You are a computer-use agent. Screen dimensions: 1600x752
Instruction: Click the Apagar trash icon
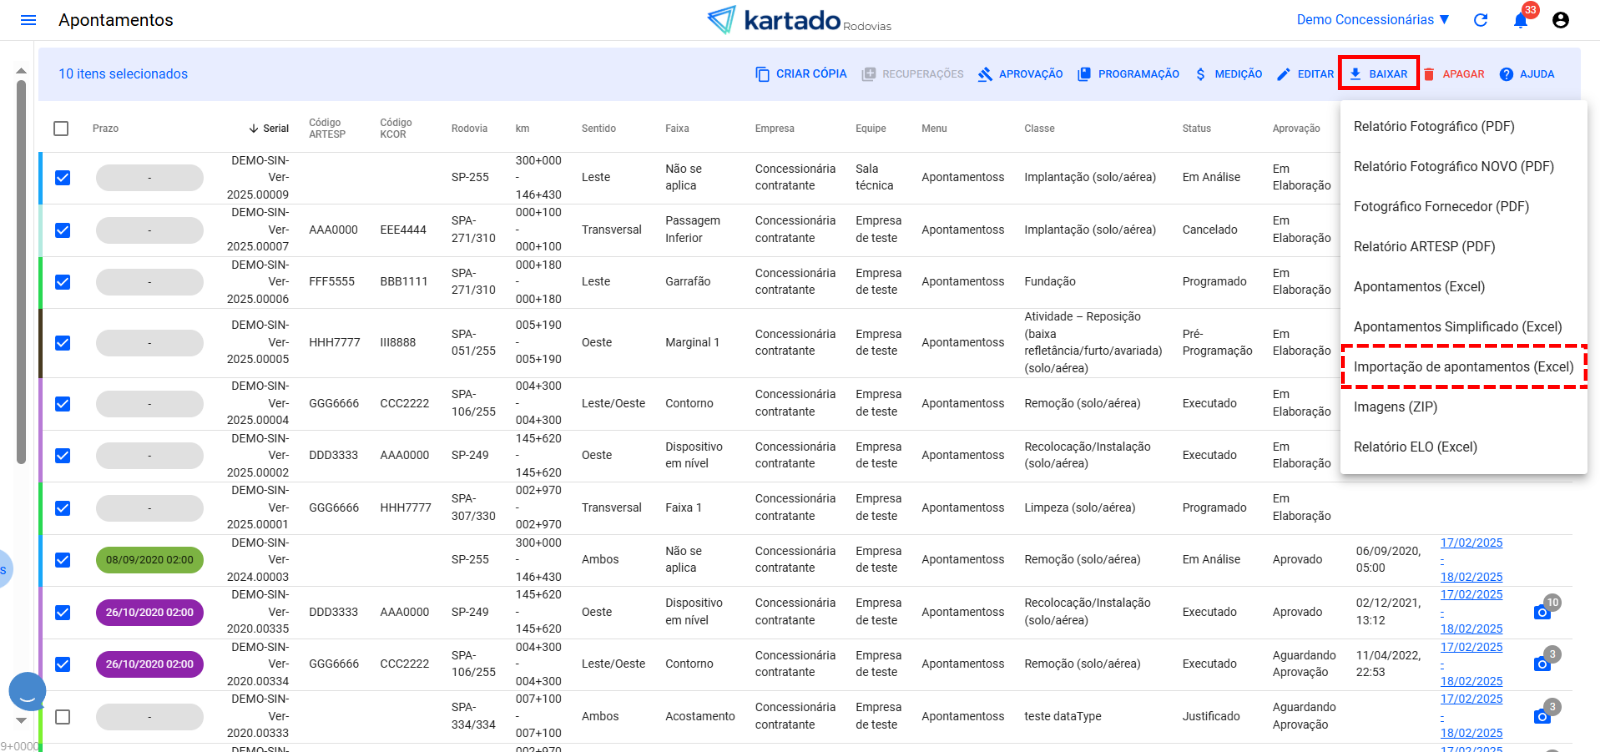[x=1429, y=74]
